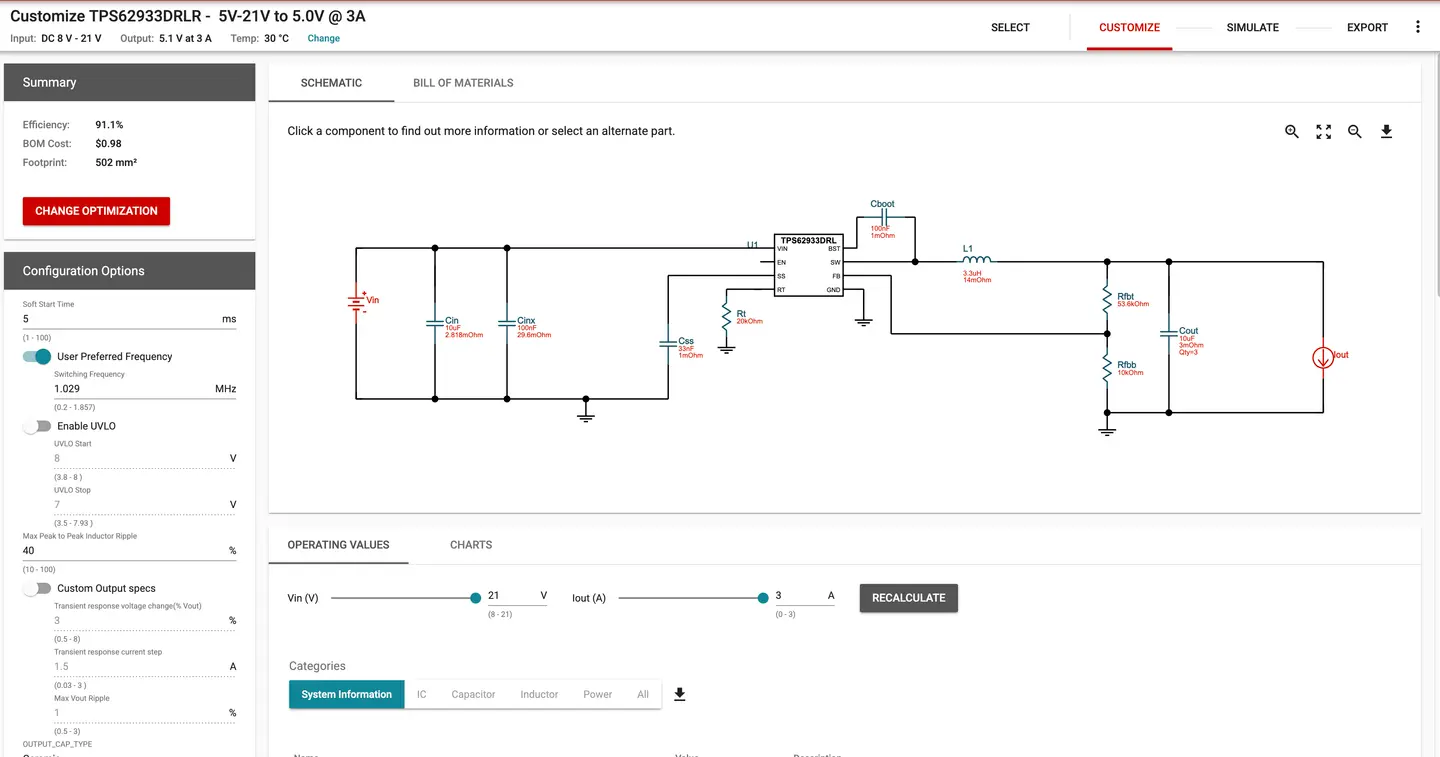Click the Iout current value field
Image resolution: width=1440 pixels, height=757 pixels.
[x=805, y=596]
